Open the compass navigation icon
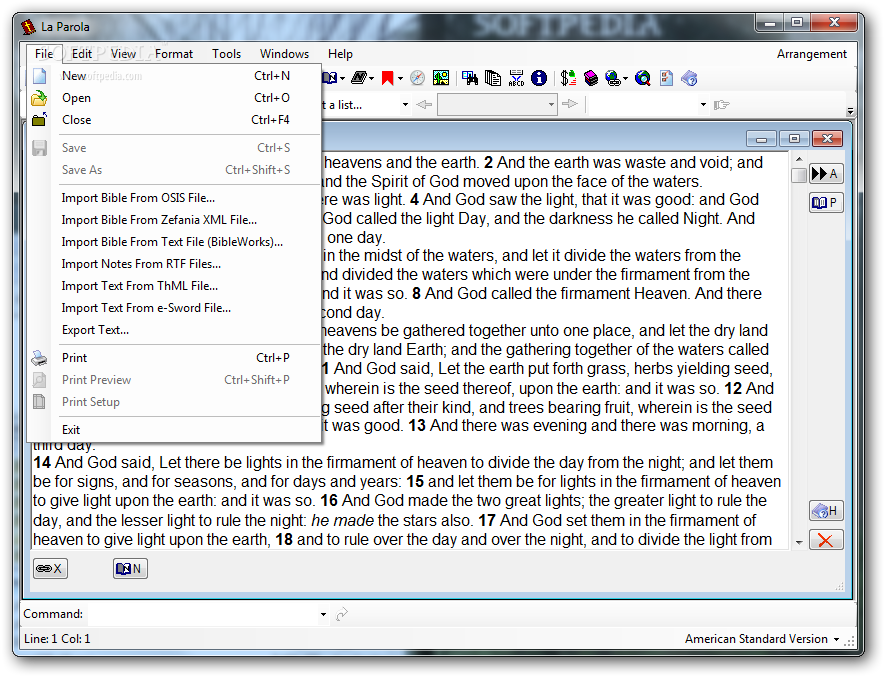885x677 pixels. point(417,78)
